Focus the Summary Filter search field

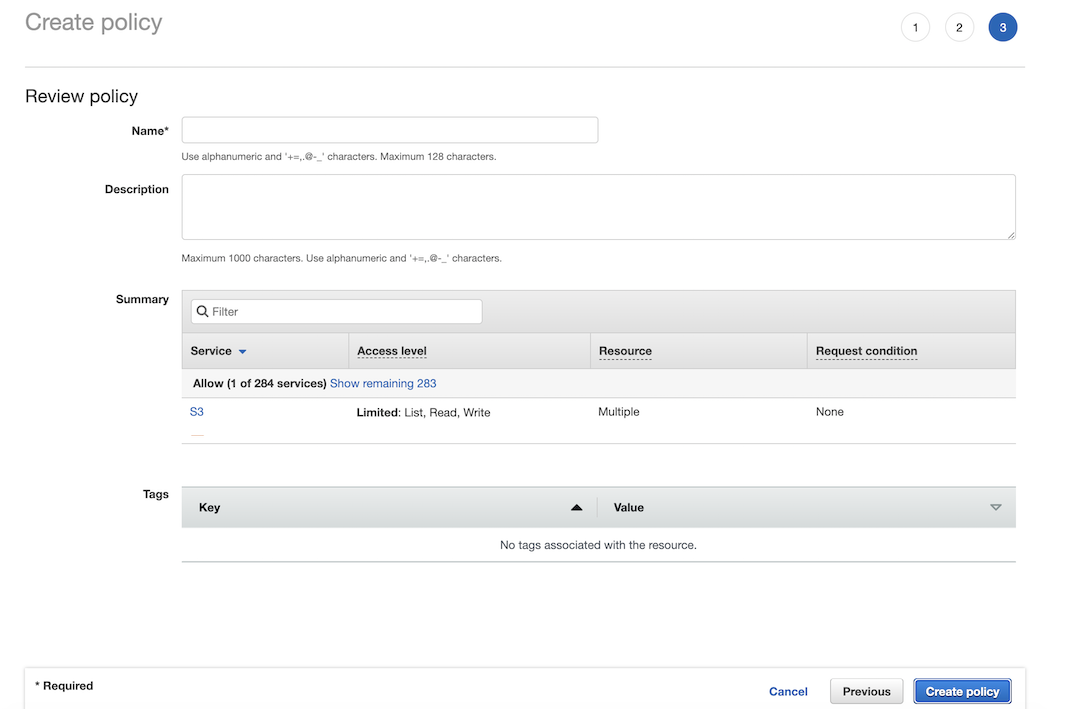click(x=343, y=312)
